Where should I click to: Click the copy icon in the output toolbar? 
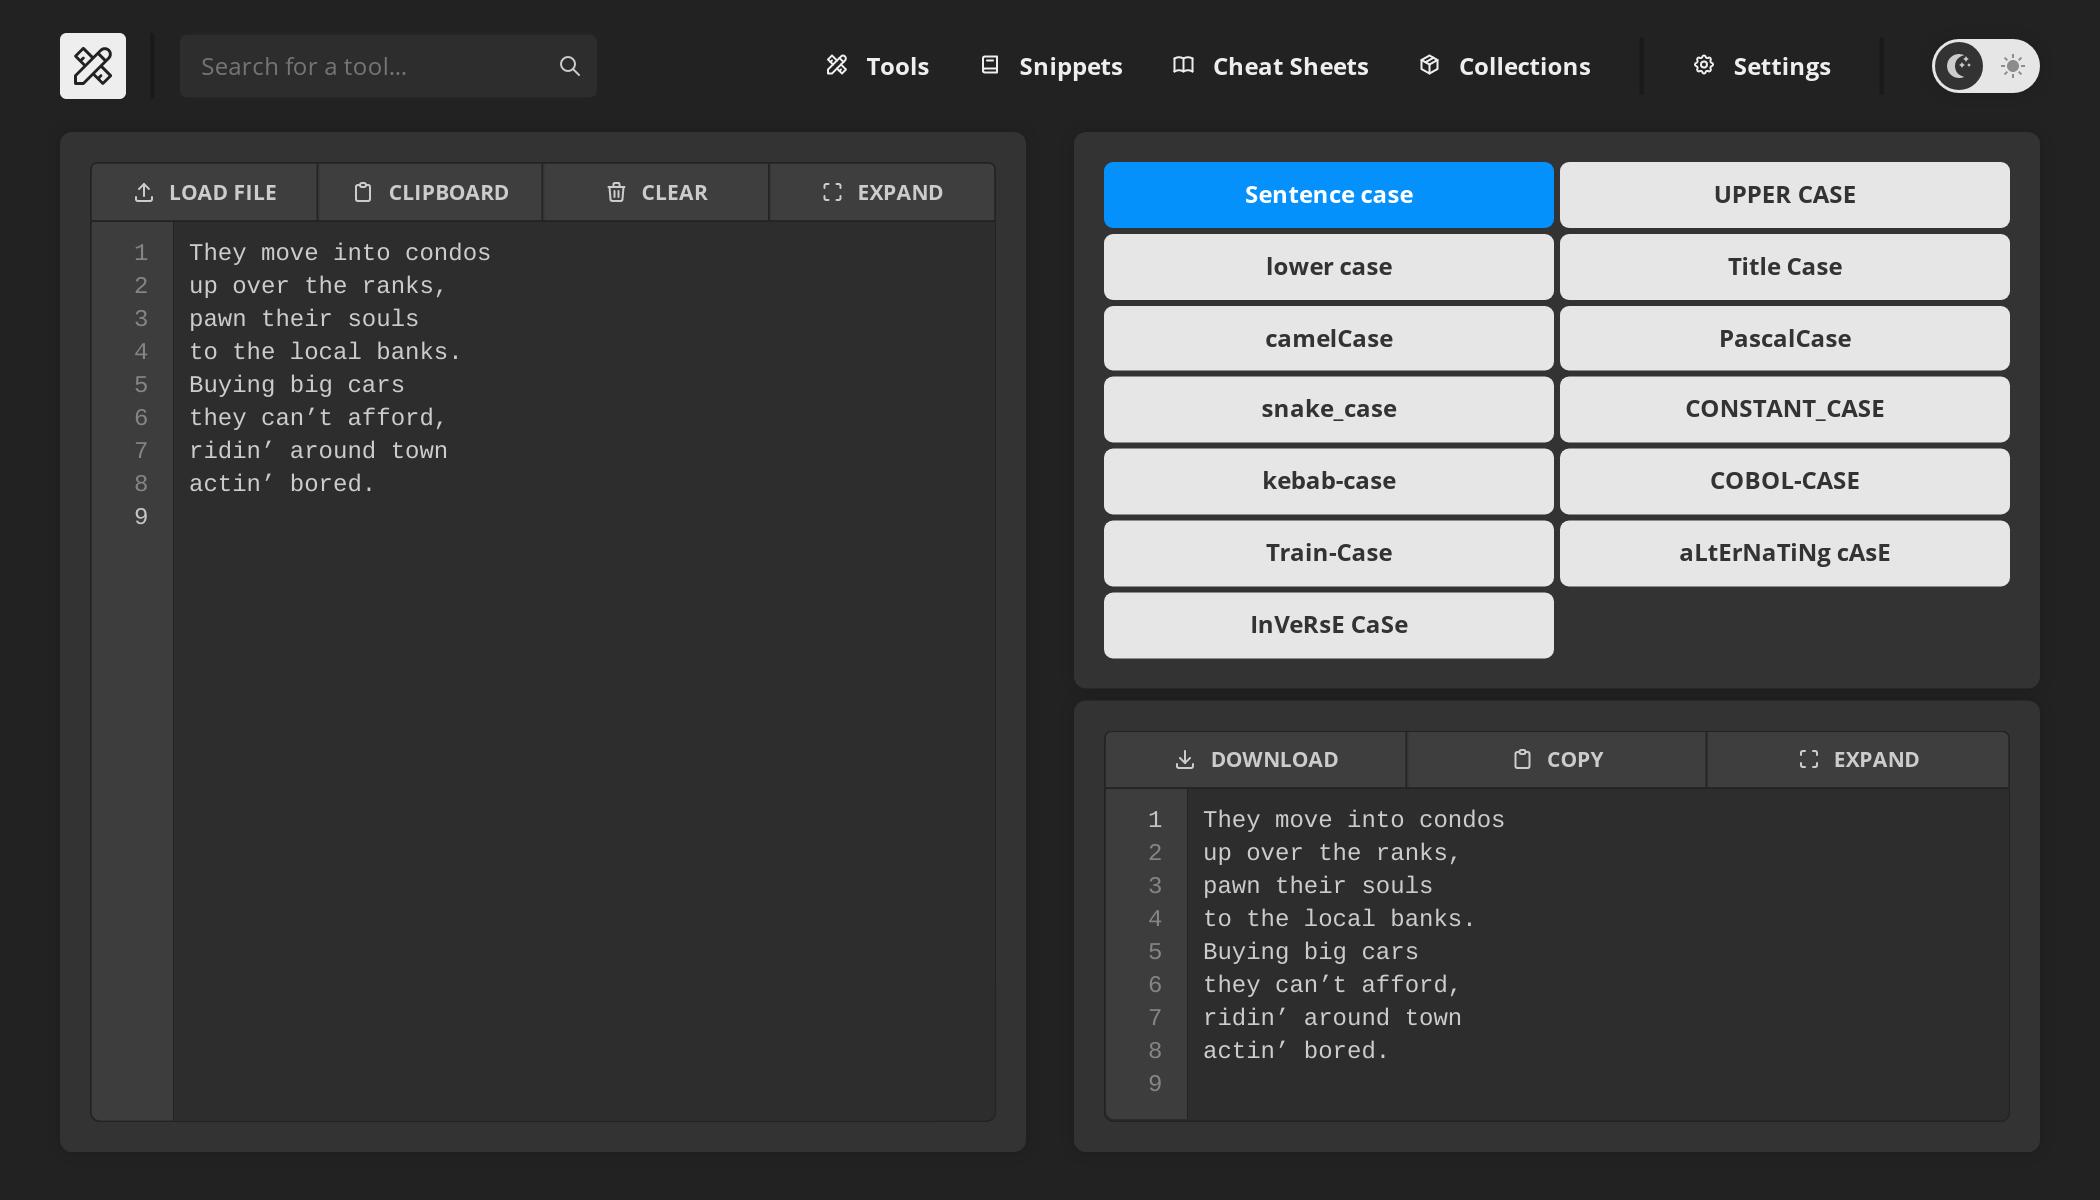tap(1522, 759)
